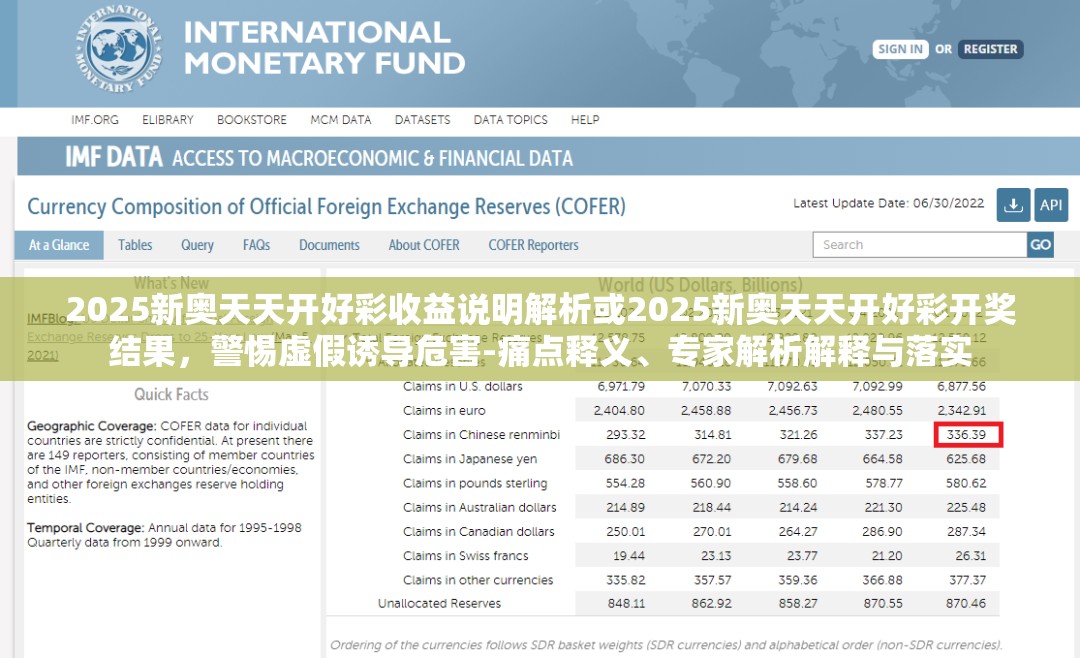Click the Claims in pounds sterling row label
The image size is (1080, 658).
[475, 484]
